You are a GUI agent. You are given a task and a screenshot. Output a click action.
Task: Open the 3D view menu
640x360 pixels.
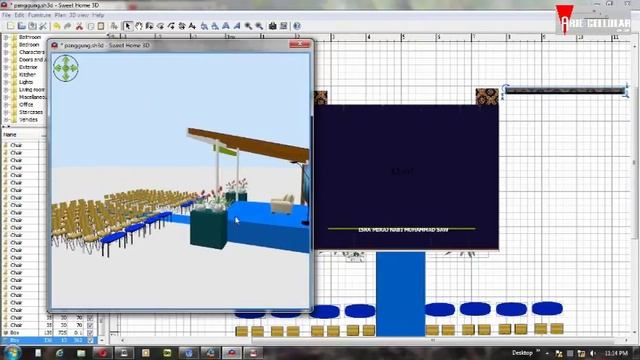tap(79, 15)
